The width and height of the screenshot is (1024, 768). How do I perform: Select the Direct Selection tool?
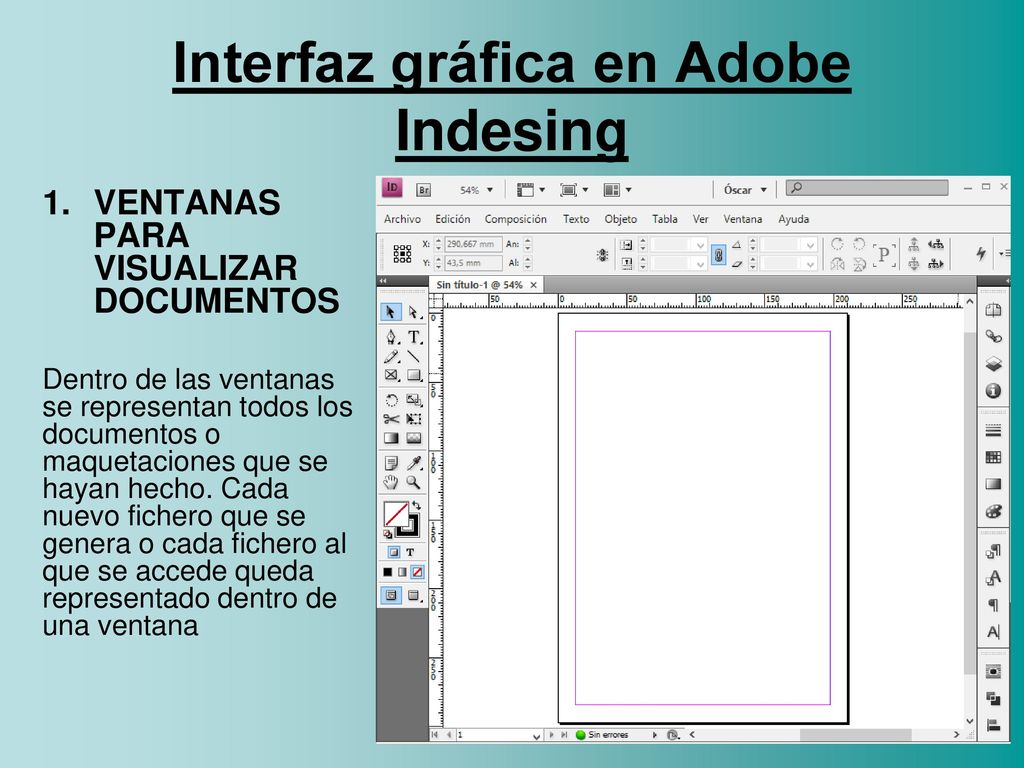[x=413, y=312]
